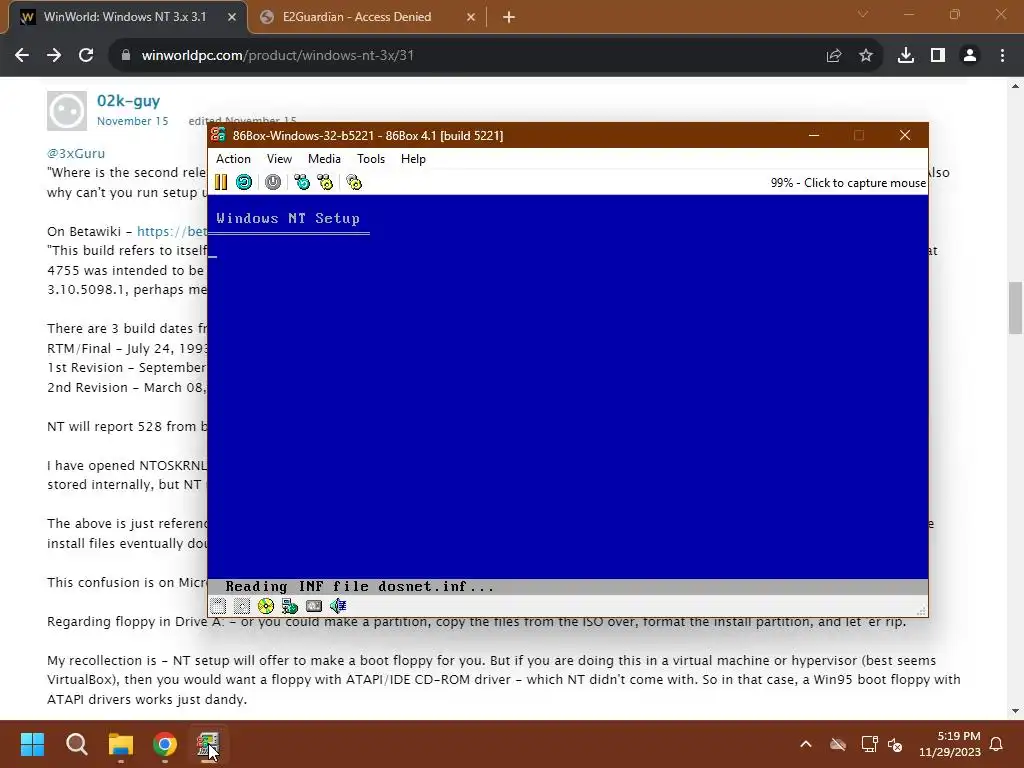Click the November 15 post date link
Viewport: 1024px width, 768px height.
133,121
